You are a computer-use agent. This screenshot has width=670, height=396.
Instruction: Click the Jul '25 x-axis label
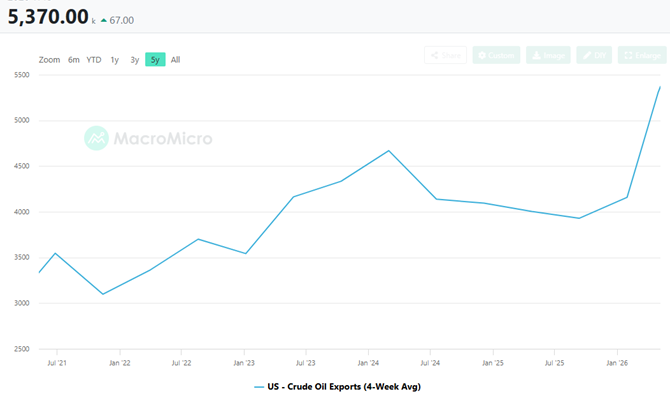click(x=554, y=363)
